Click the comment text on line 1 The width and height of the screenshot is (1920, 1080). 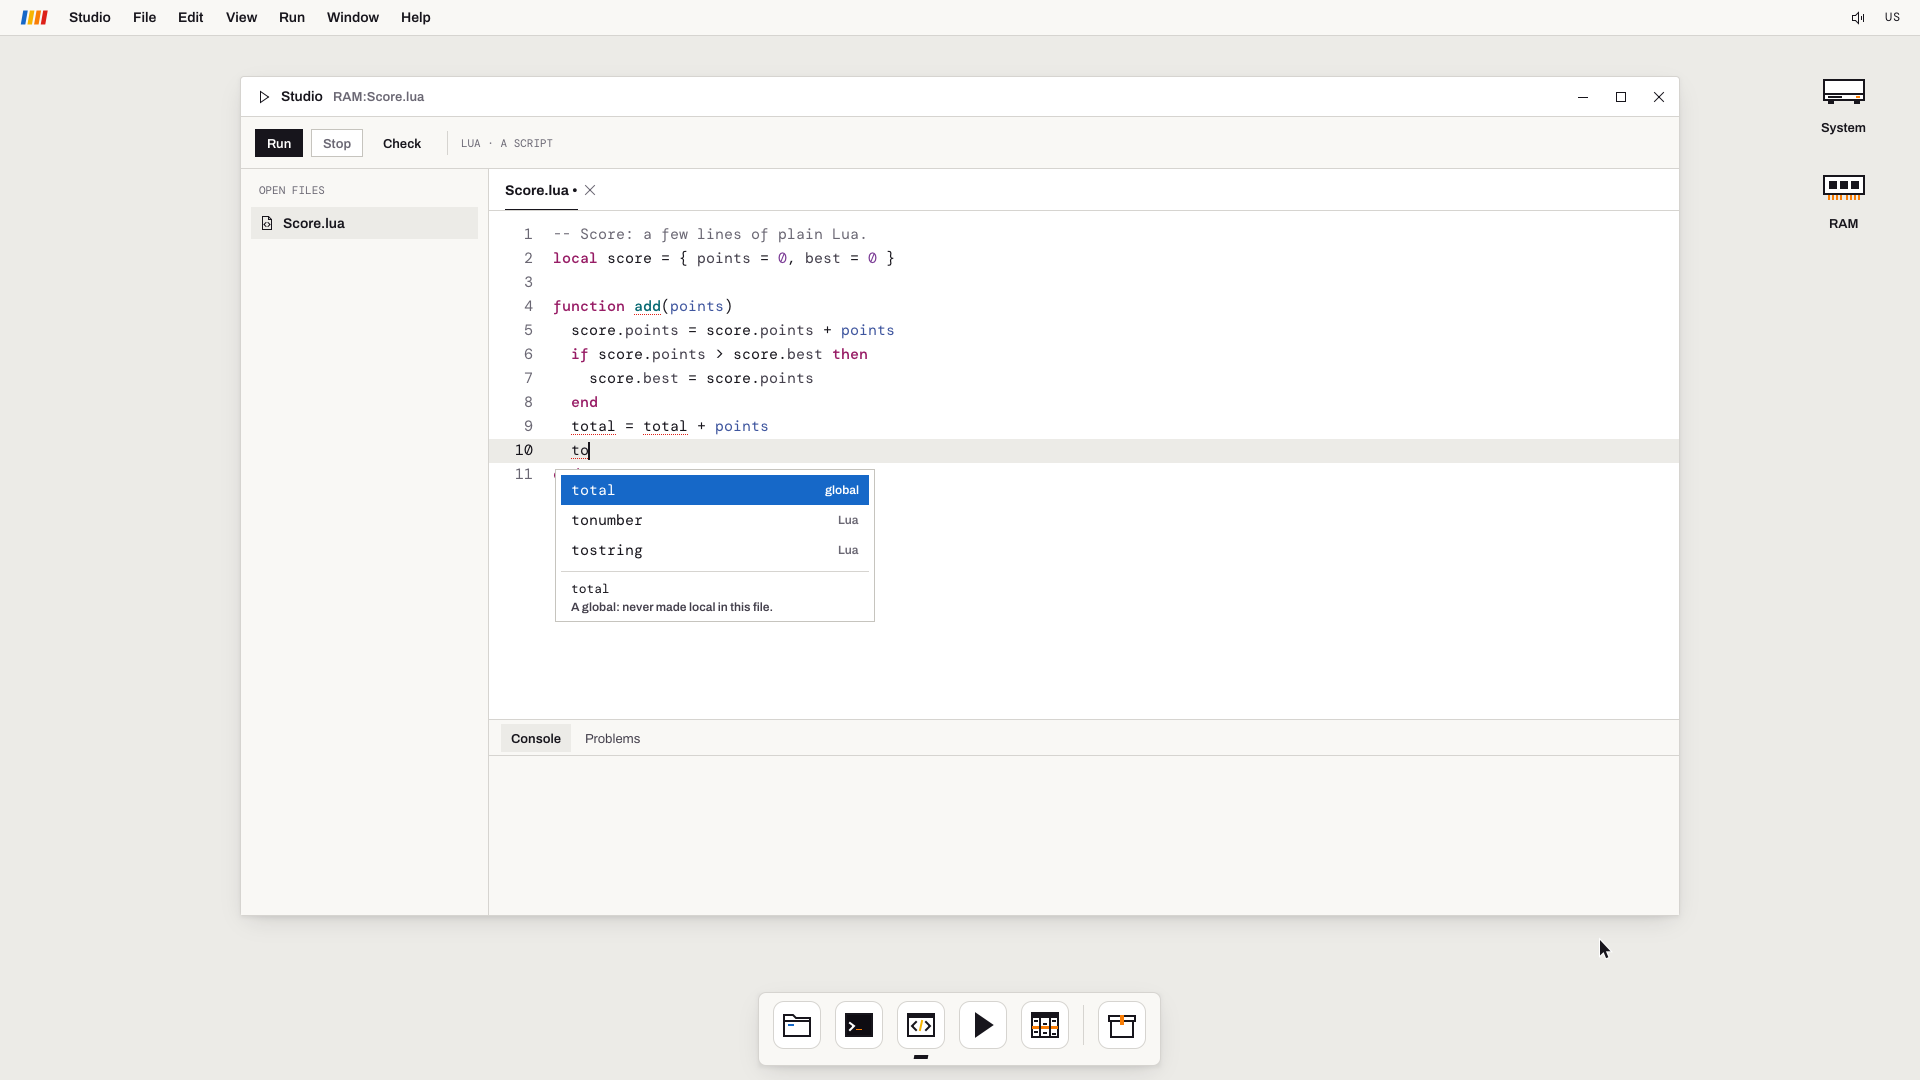pos(710,234)
